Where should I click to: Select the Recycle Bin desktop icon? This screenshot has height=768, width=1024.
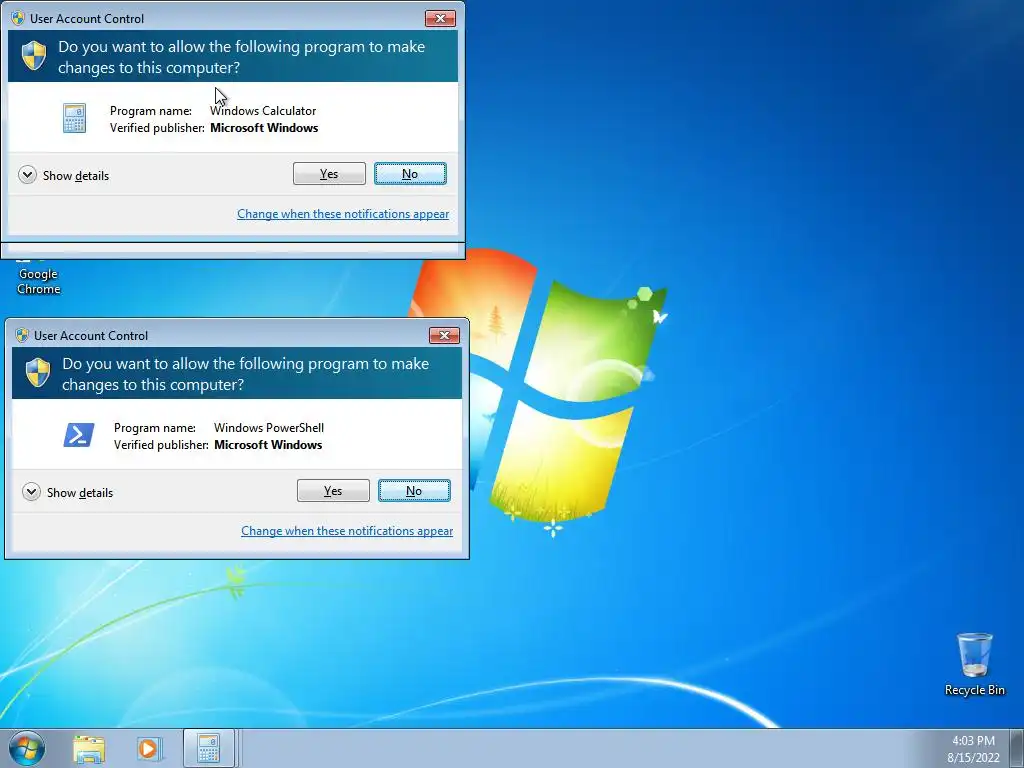974,664
